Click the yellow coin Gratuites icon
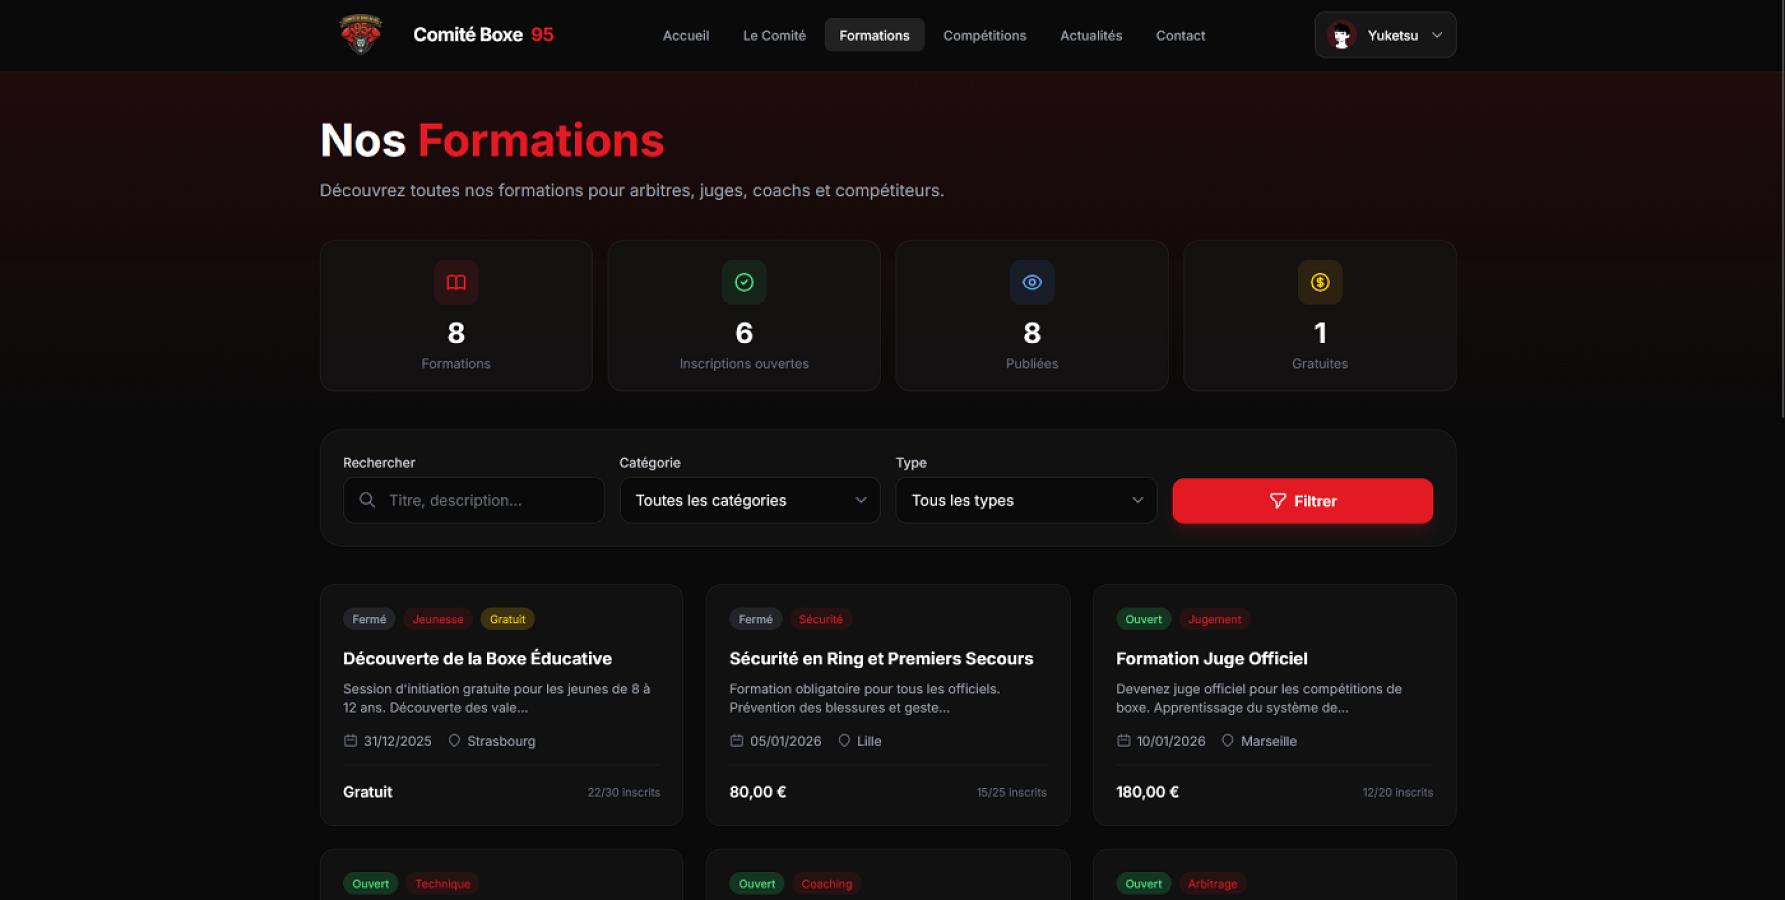The height and width of the screenshot is (900, 1785). (x=1320, y=283)
